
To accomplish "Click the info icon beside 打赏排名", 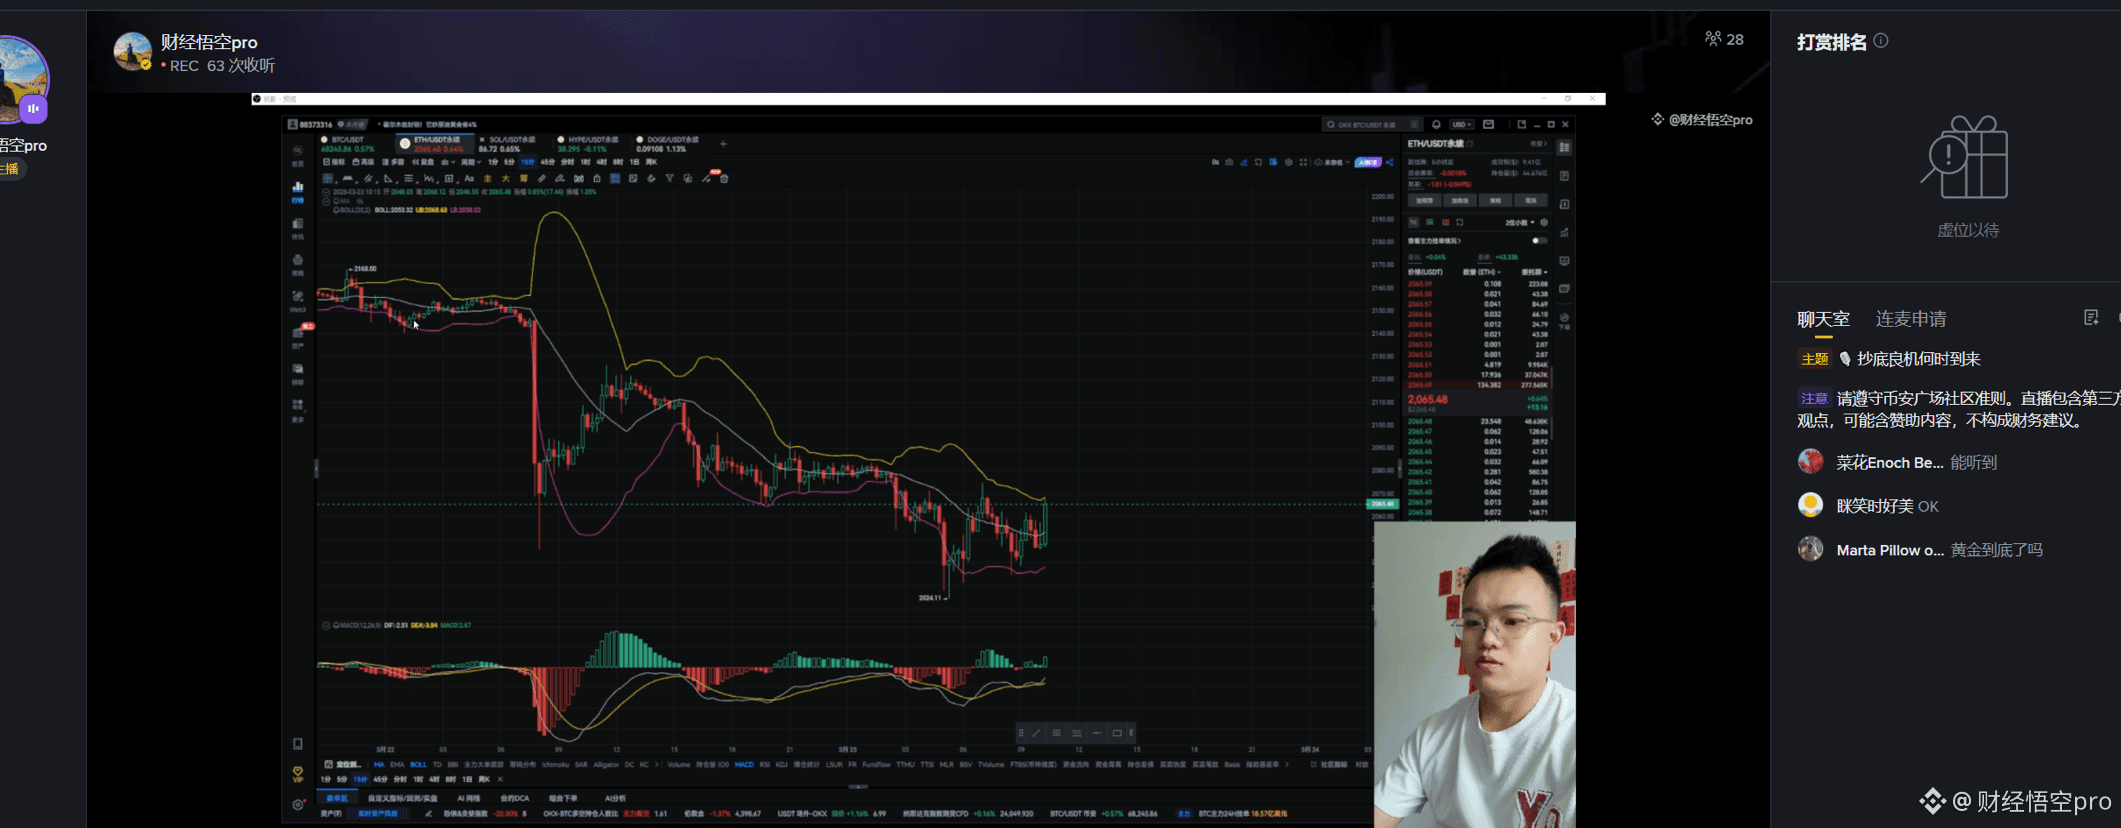I will [x=1881, y=41].
